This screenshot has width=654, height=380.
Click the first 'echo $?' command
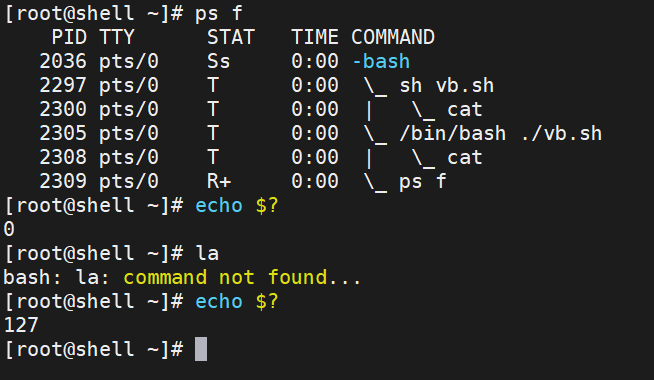236,206
